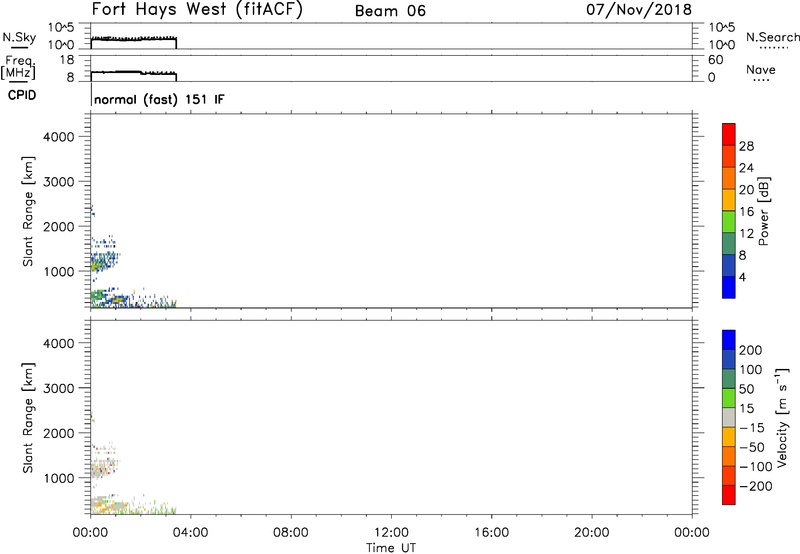The width and height of the screenshot is (800, 554).
Task: Click the 'N.Sky' legend label
Action: [19, 37]
